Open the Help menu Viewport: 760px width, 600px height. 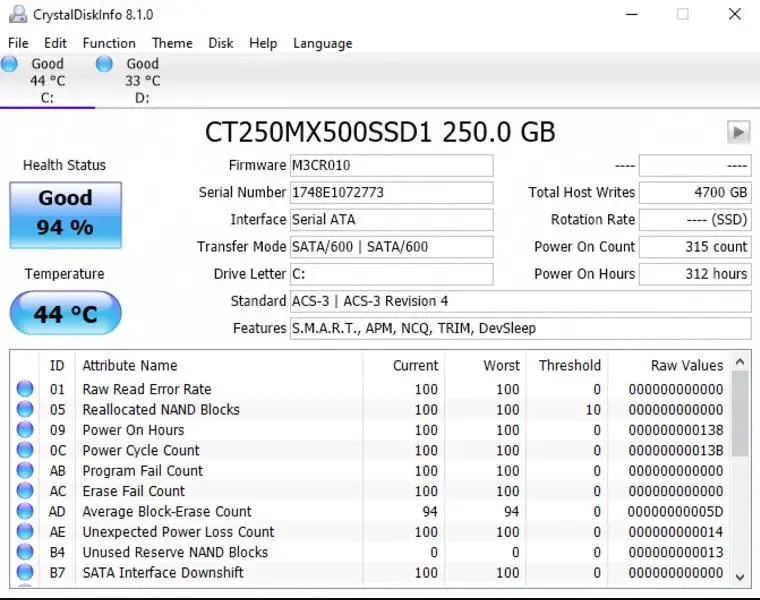263,43
